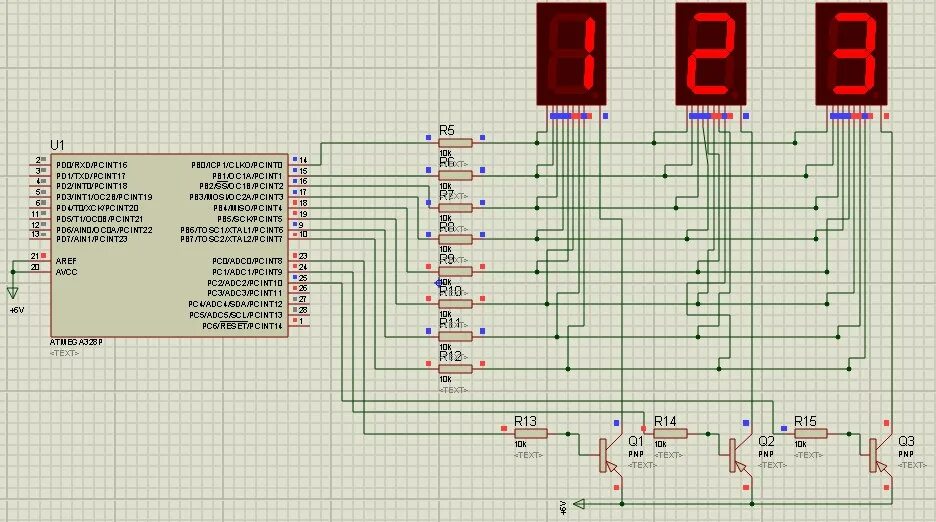Viewport: 936px width, 522px height.
Task: Click the Q2 reference label
Action: 766,441
